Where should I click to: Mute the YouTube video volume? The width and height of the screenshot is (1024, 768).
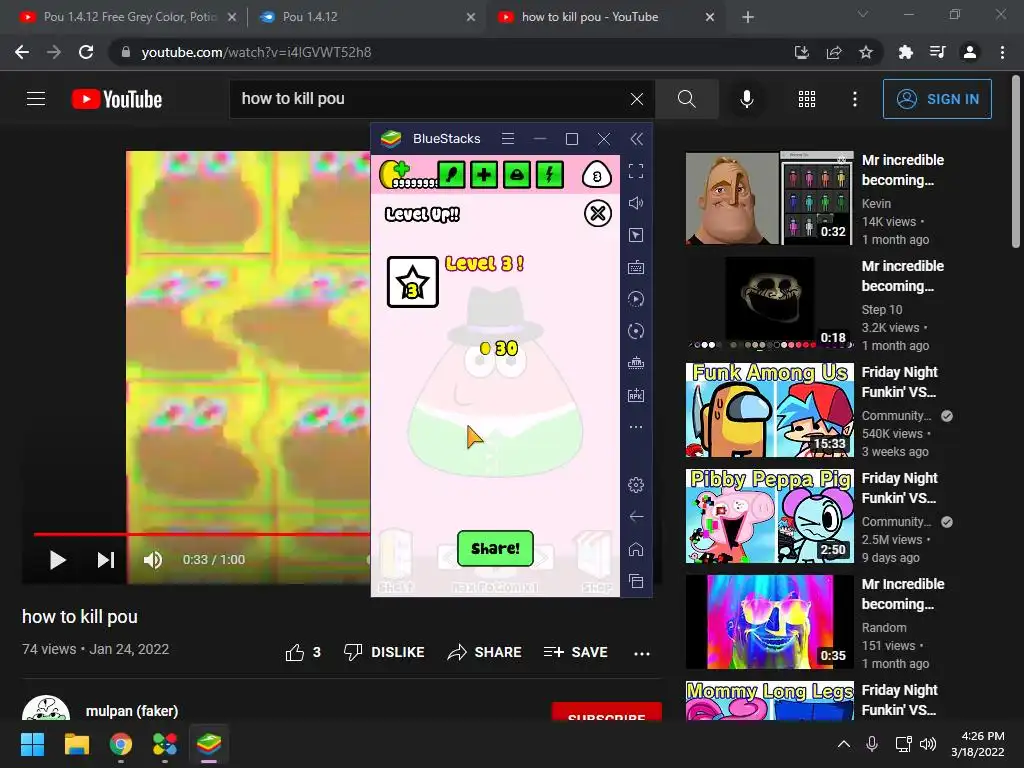(x=153, y=560)
